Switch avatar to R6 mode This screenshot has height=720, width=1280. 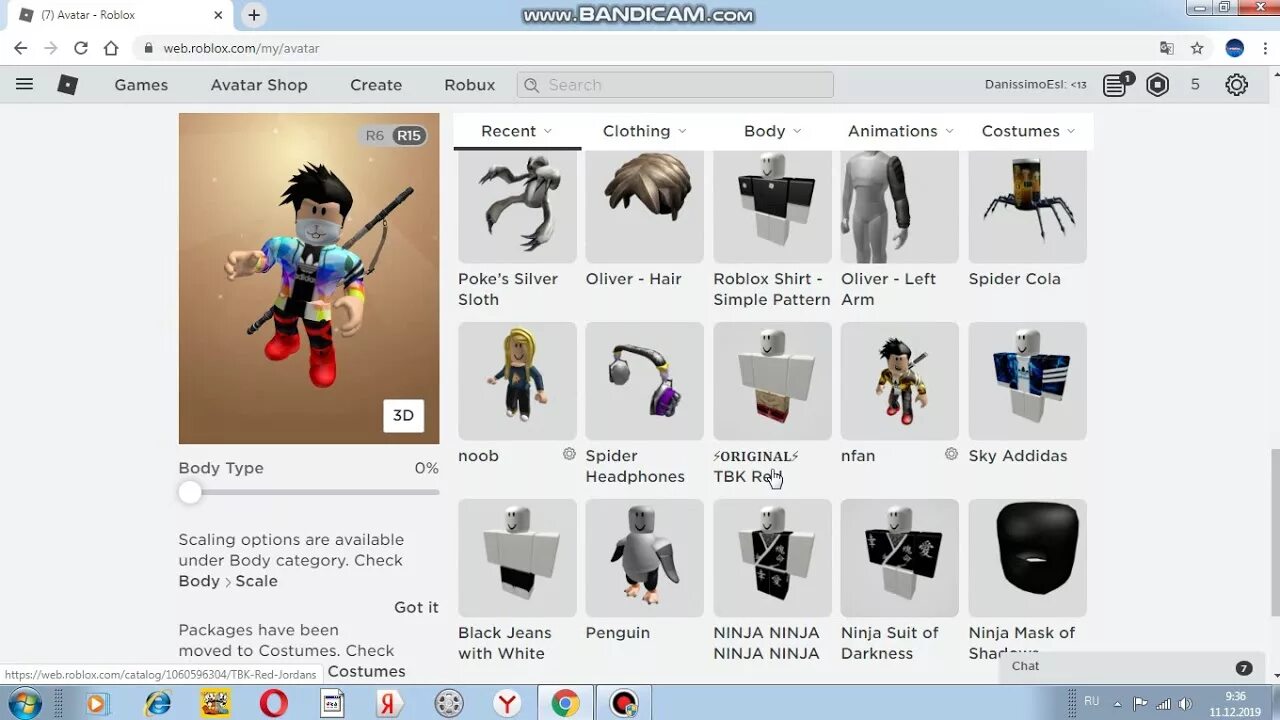coord(374,136)
